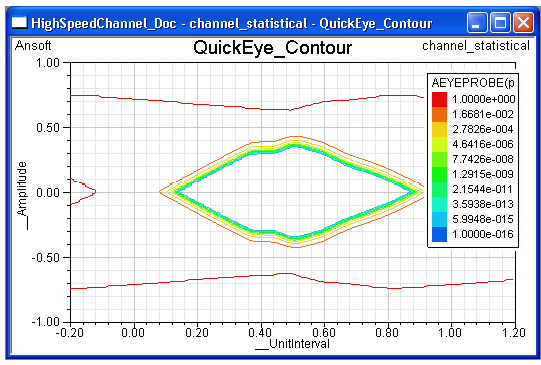Click the __Amplitude Y-axis label
Viewport: 541px width, 365px height.
[22, 195]
